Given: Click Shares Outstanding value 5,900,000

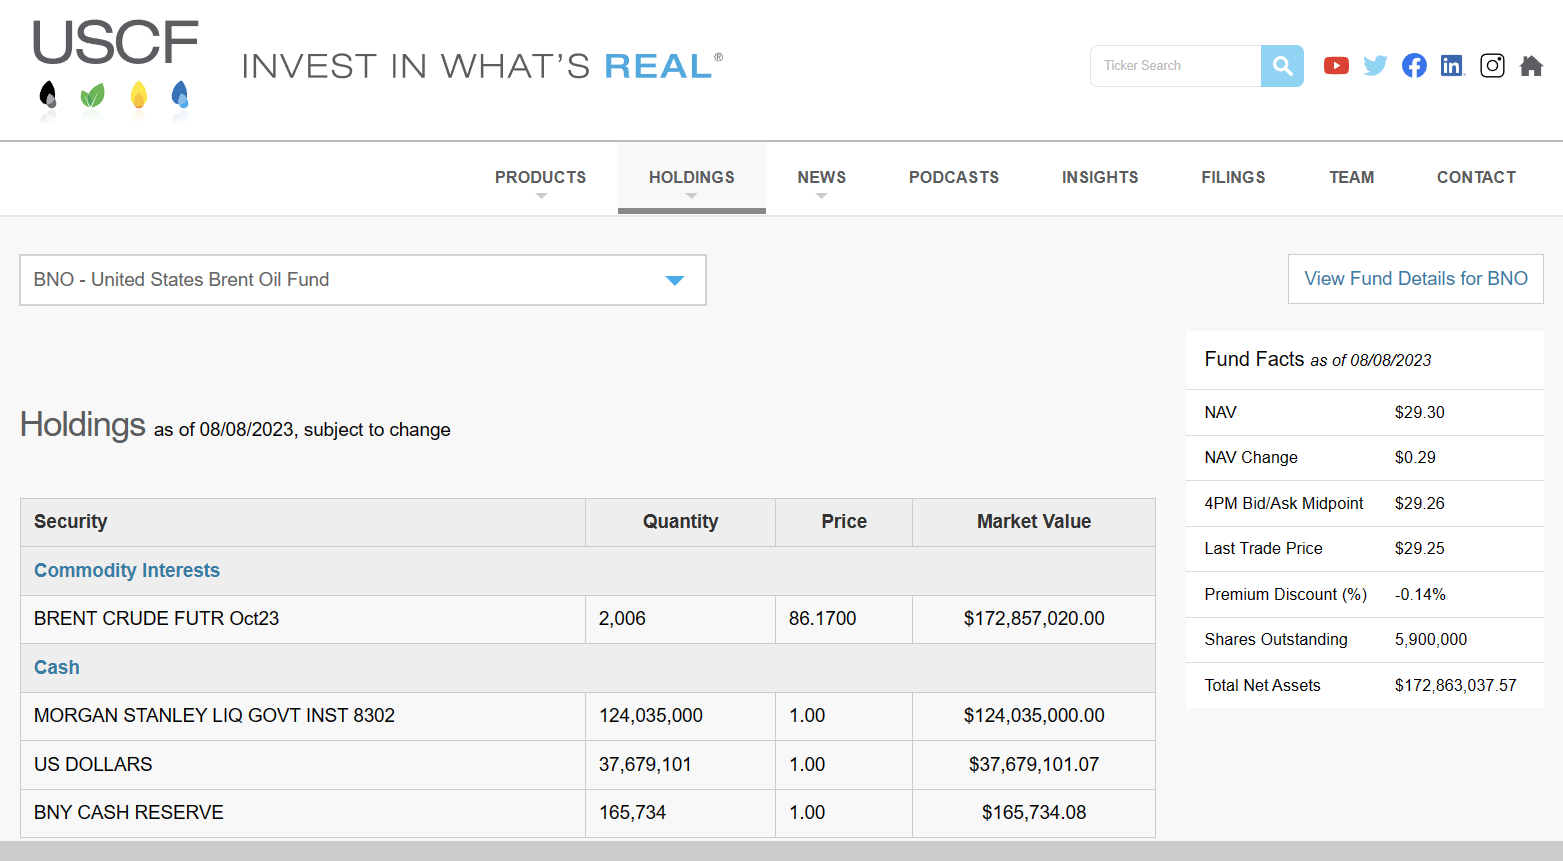Looking at the screenshot, I should pos(1431,639).
